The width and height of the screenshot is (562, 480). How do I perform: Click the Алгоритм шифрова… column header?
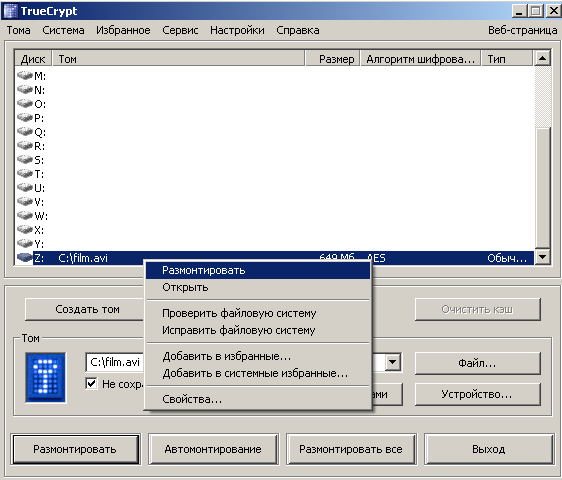[421, 59]
